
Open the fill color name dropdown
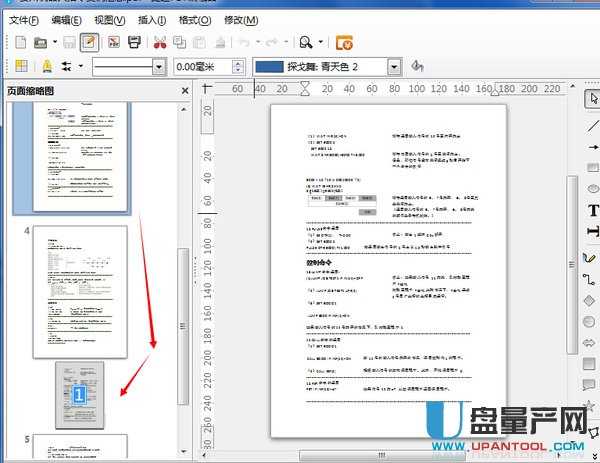(393, 67)
